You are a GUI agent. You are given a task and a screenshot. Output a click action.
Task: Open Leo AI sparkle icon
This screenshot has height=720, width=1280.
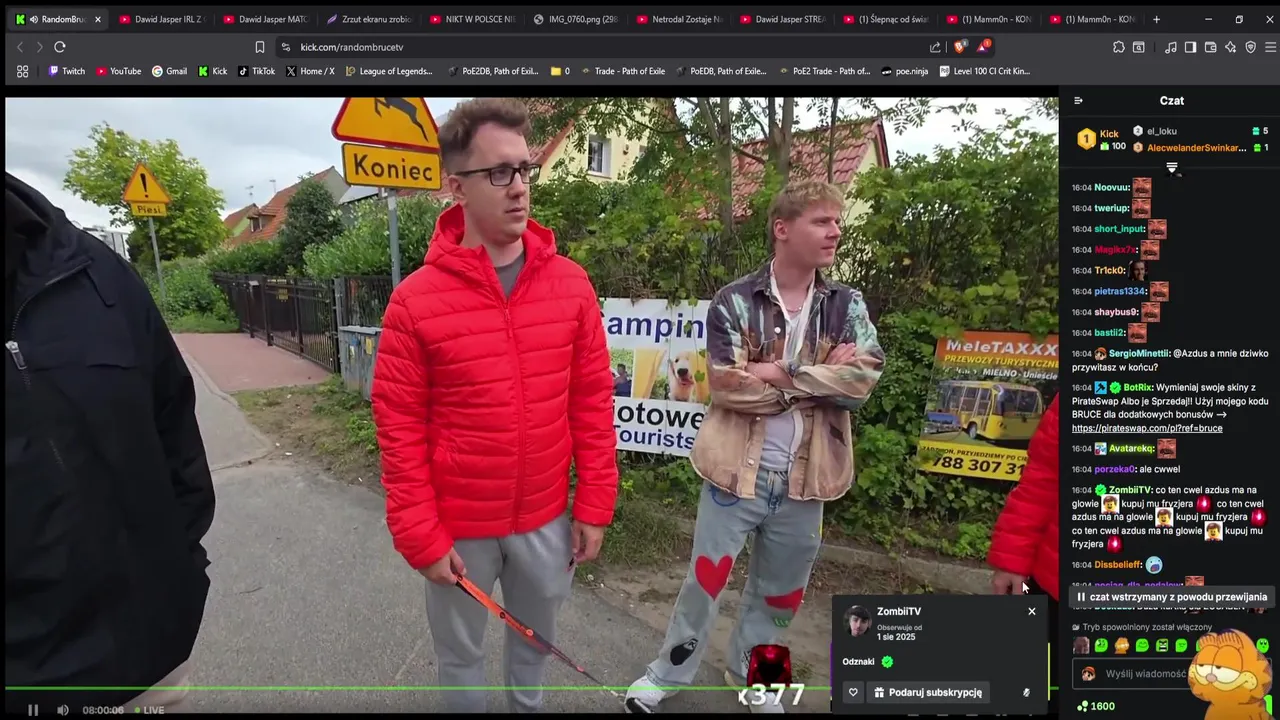click(1230, 47)
